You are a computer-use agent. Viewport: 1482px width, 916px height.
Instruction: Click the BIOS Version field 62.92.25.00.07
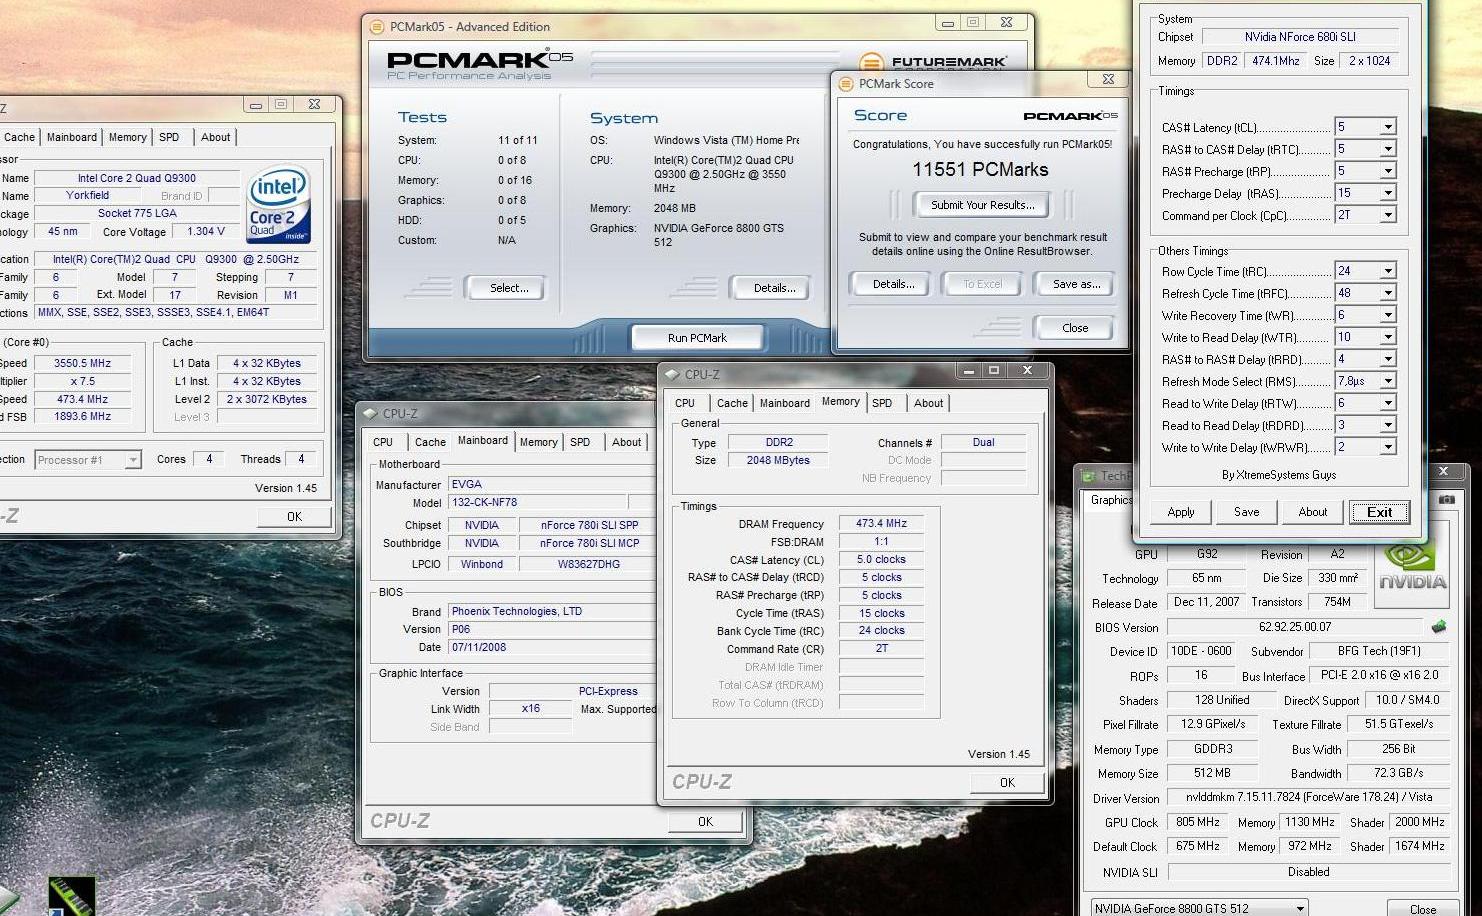click(1294, 628)
